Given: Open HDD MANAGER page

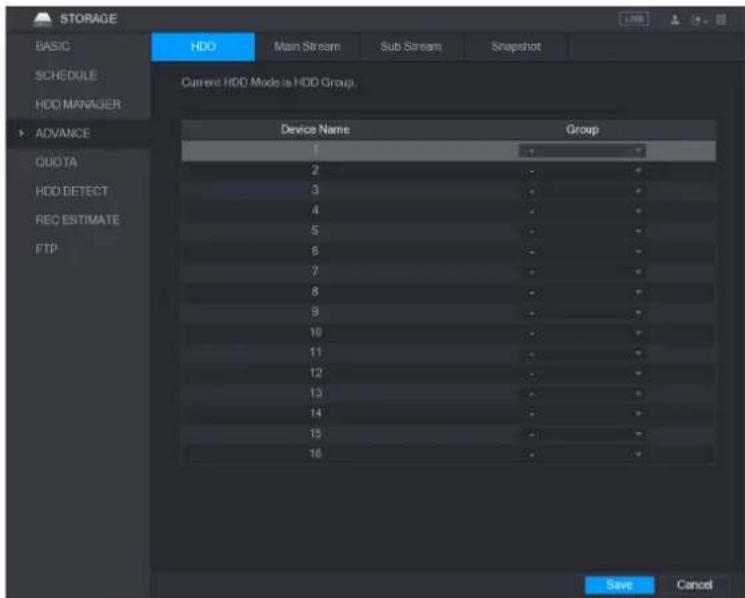Looking at the screenshot, I should [x=78, y=104].
